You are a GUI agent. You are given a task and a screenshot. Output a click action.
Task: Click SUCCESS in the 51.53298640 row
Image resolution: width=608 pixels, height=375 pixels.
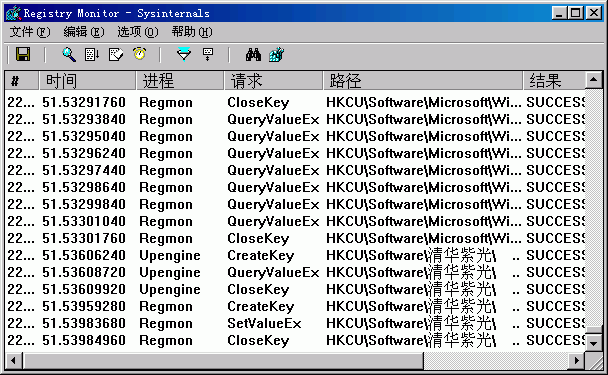coord(555,188)
